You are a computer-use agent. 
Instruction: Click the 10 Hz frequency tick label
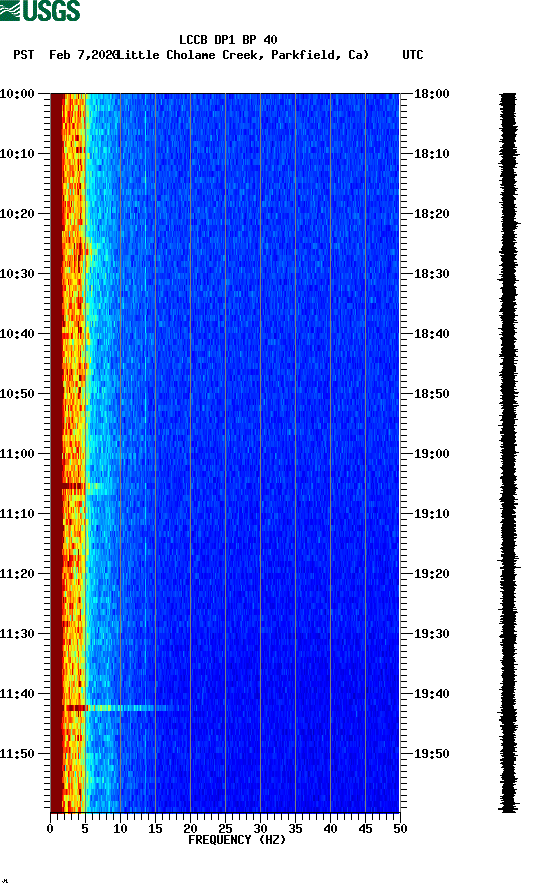click(120, 829)
